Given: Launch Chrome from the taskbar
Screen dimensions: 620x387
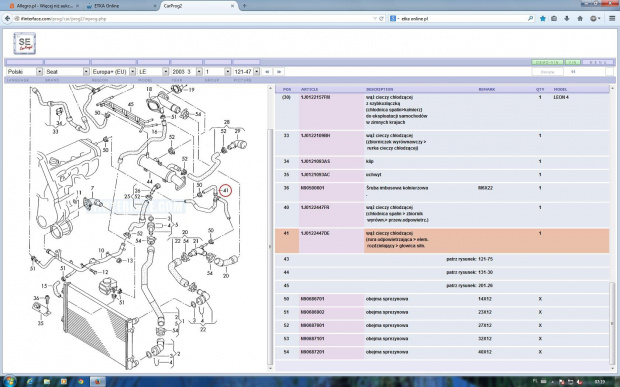Looking at the screenshot, I should click(81, 381).
